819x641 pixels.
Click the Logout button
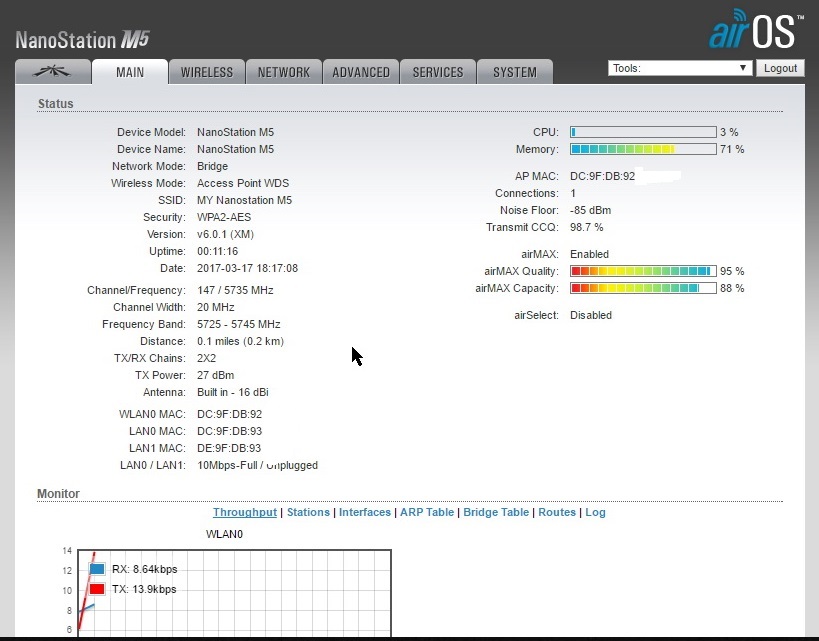click(780, 68)
